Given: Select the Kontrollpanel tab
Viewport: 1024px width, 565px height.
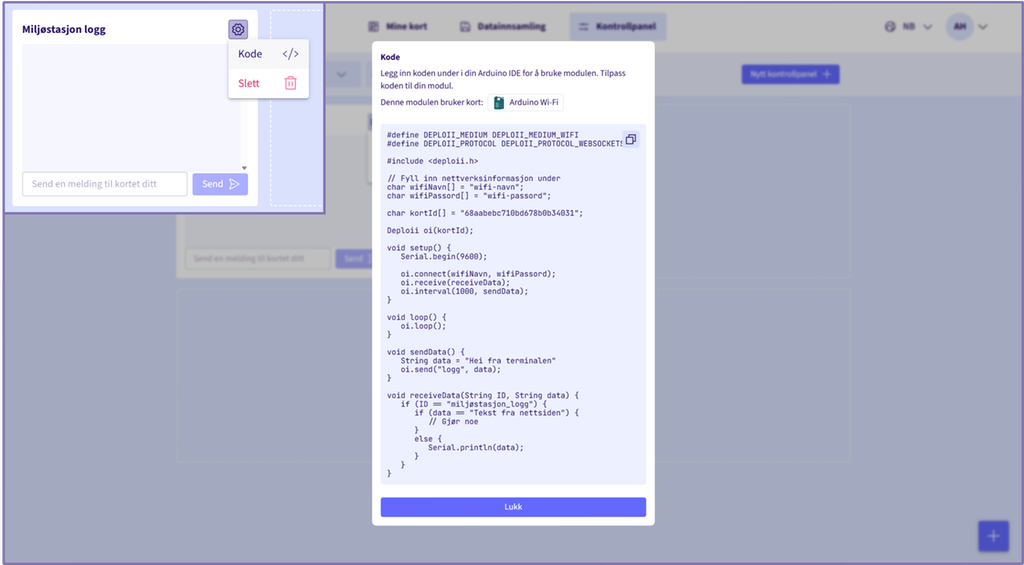Looking at the screenshot, I should (618, 27).
